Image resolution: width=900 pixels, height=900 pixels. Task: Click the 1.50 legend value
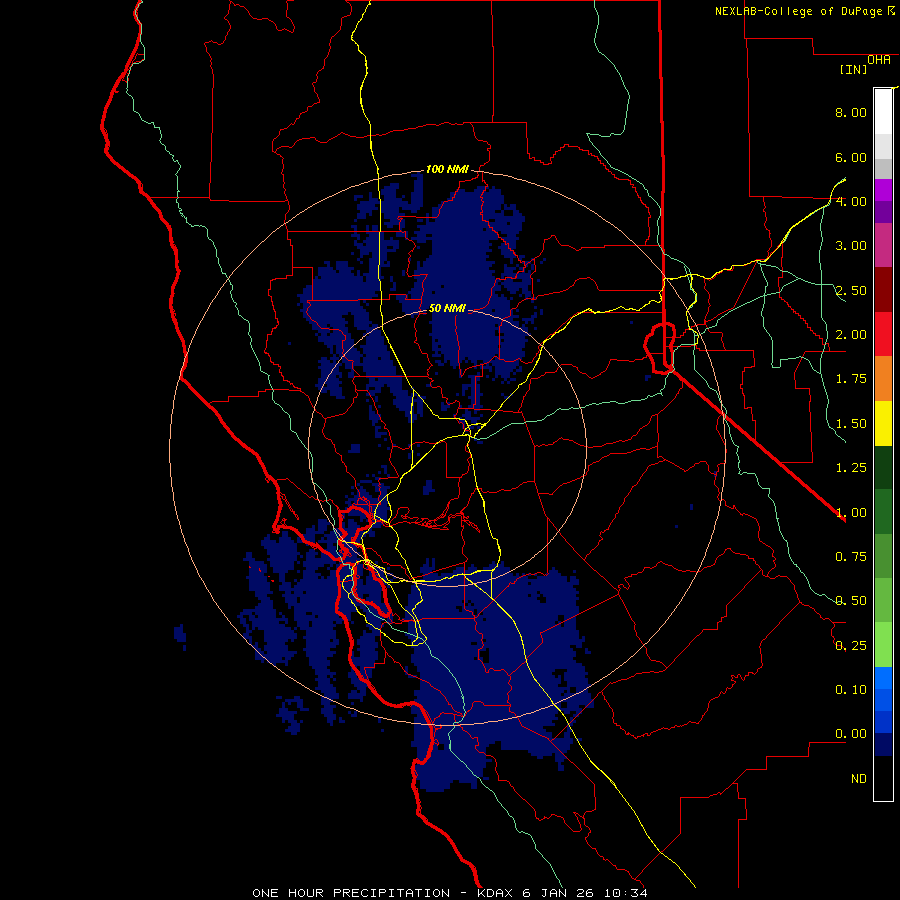point(851,424)
